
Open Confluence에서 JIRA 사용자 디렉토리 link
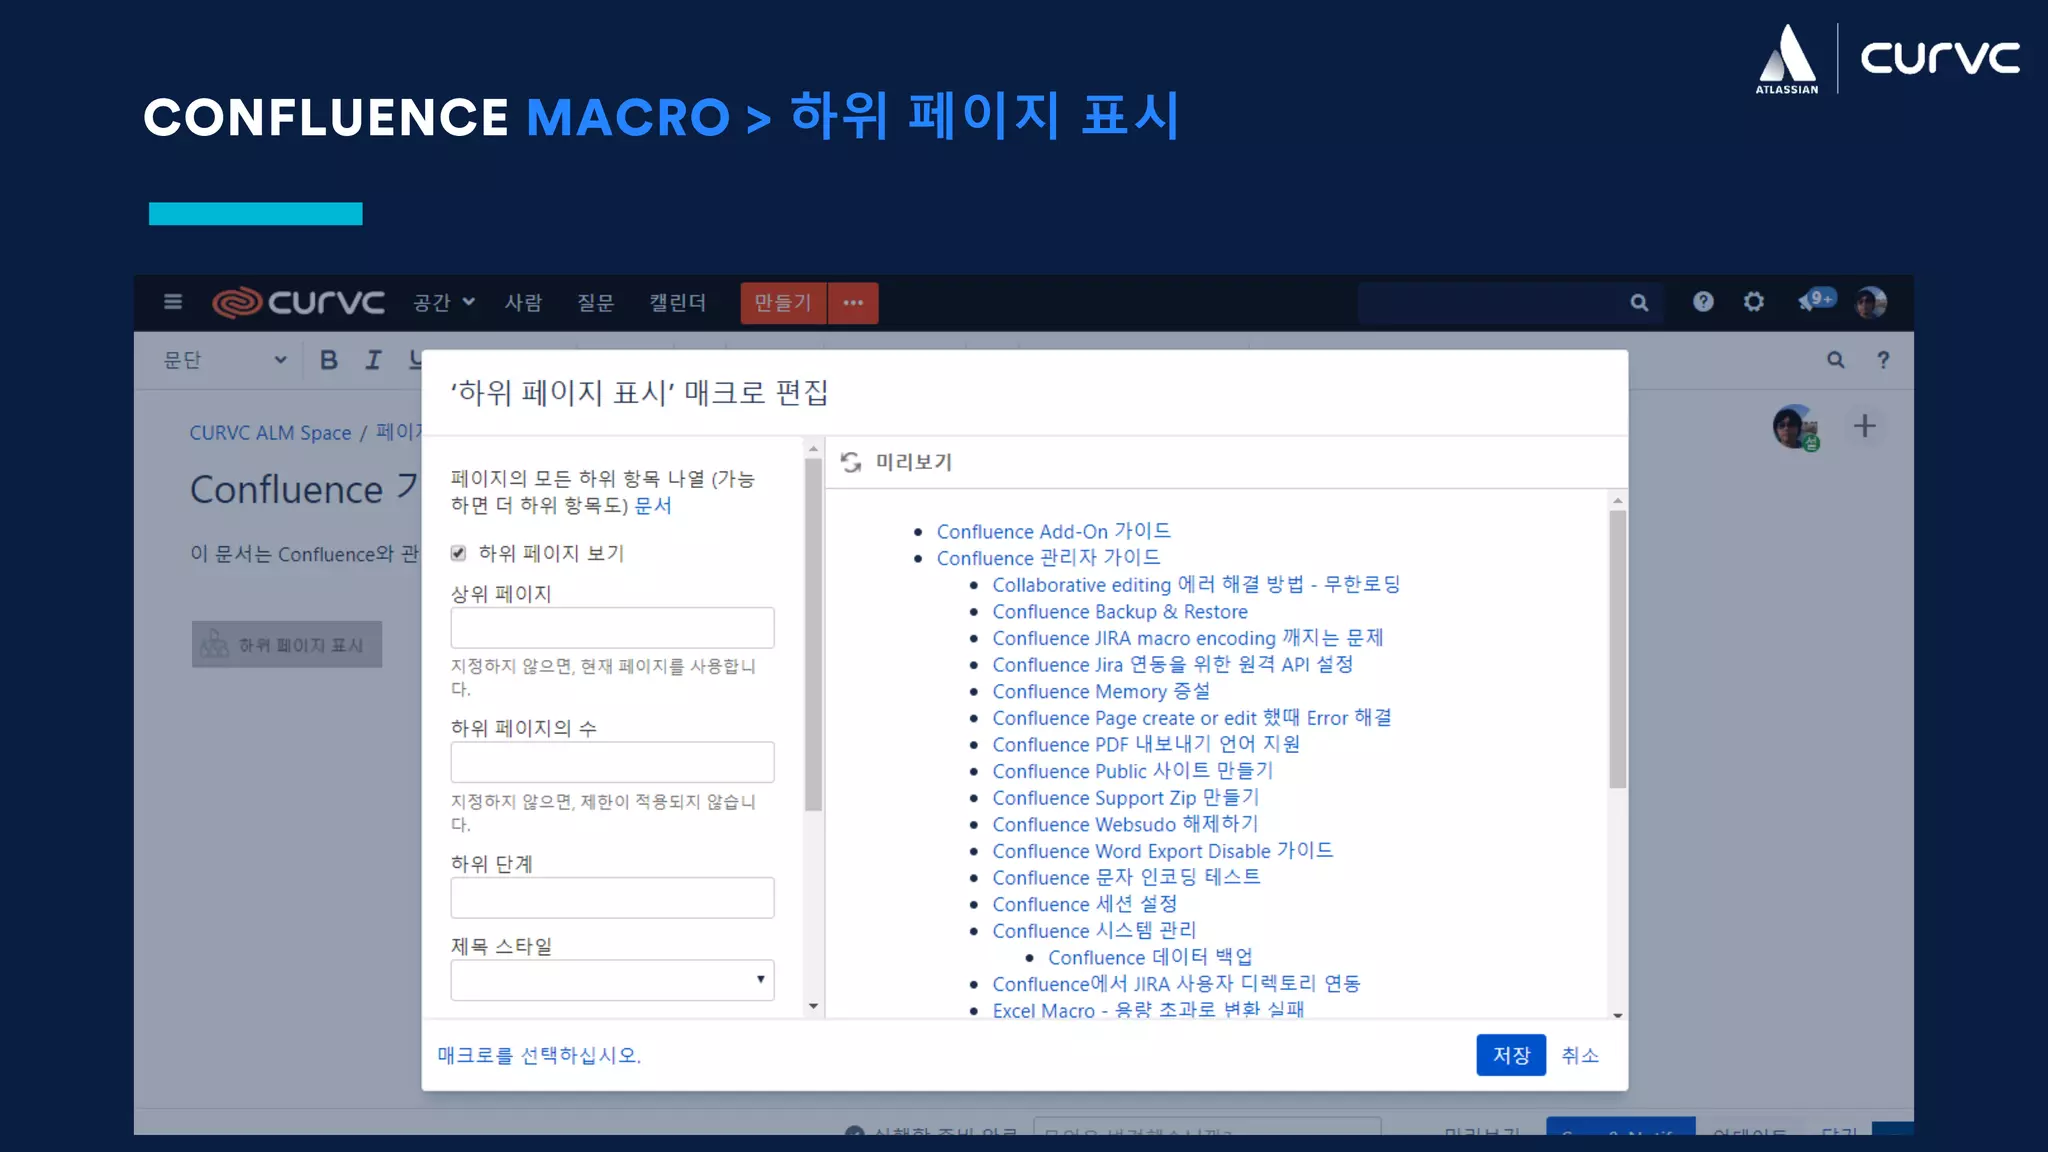[x=1176, y=985]
